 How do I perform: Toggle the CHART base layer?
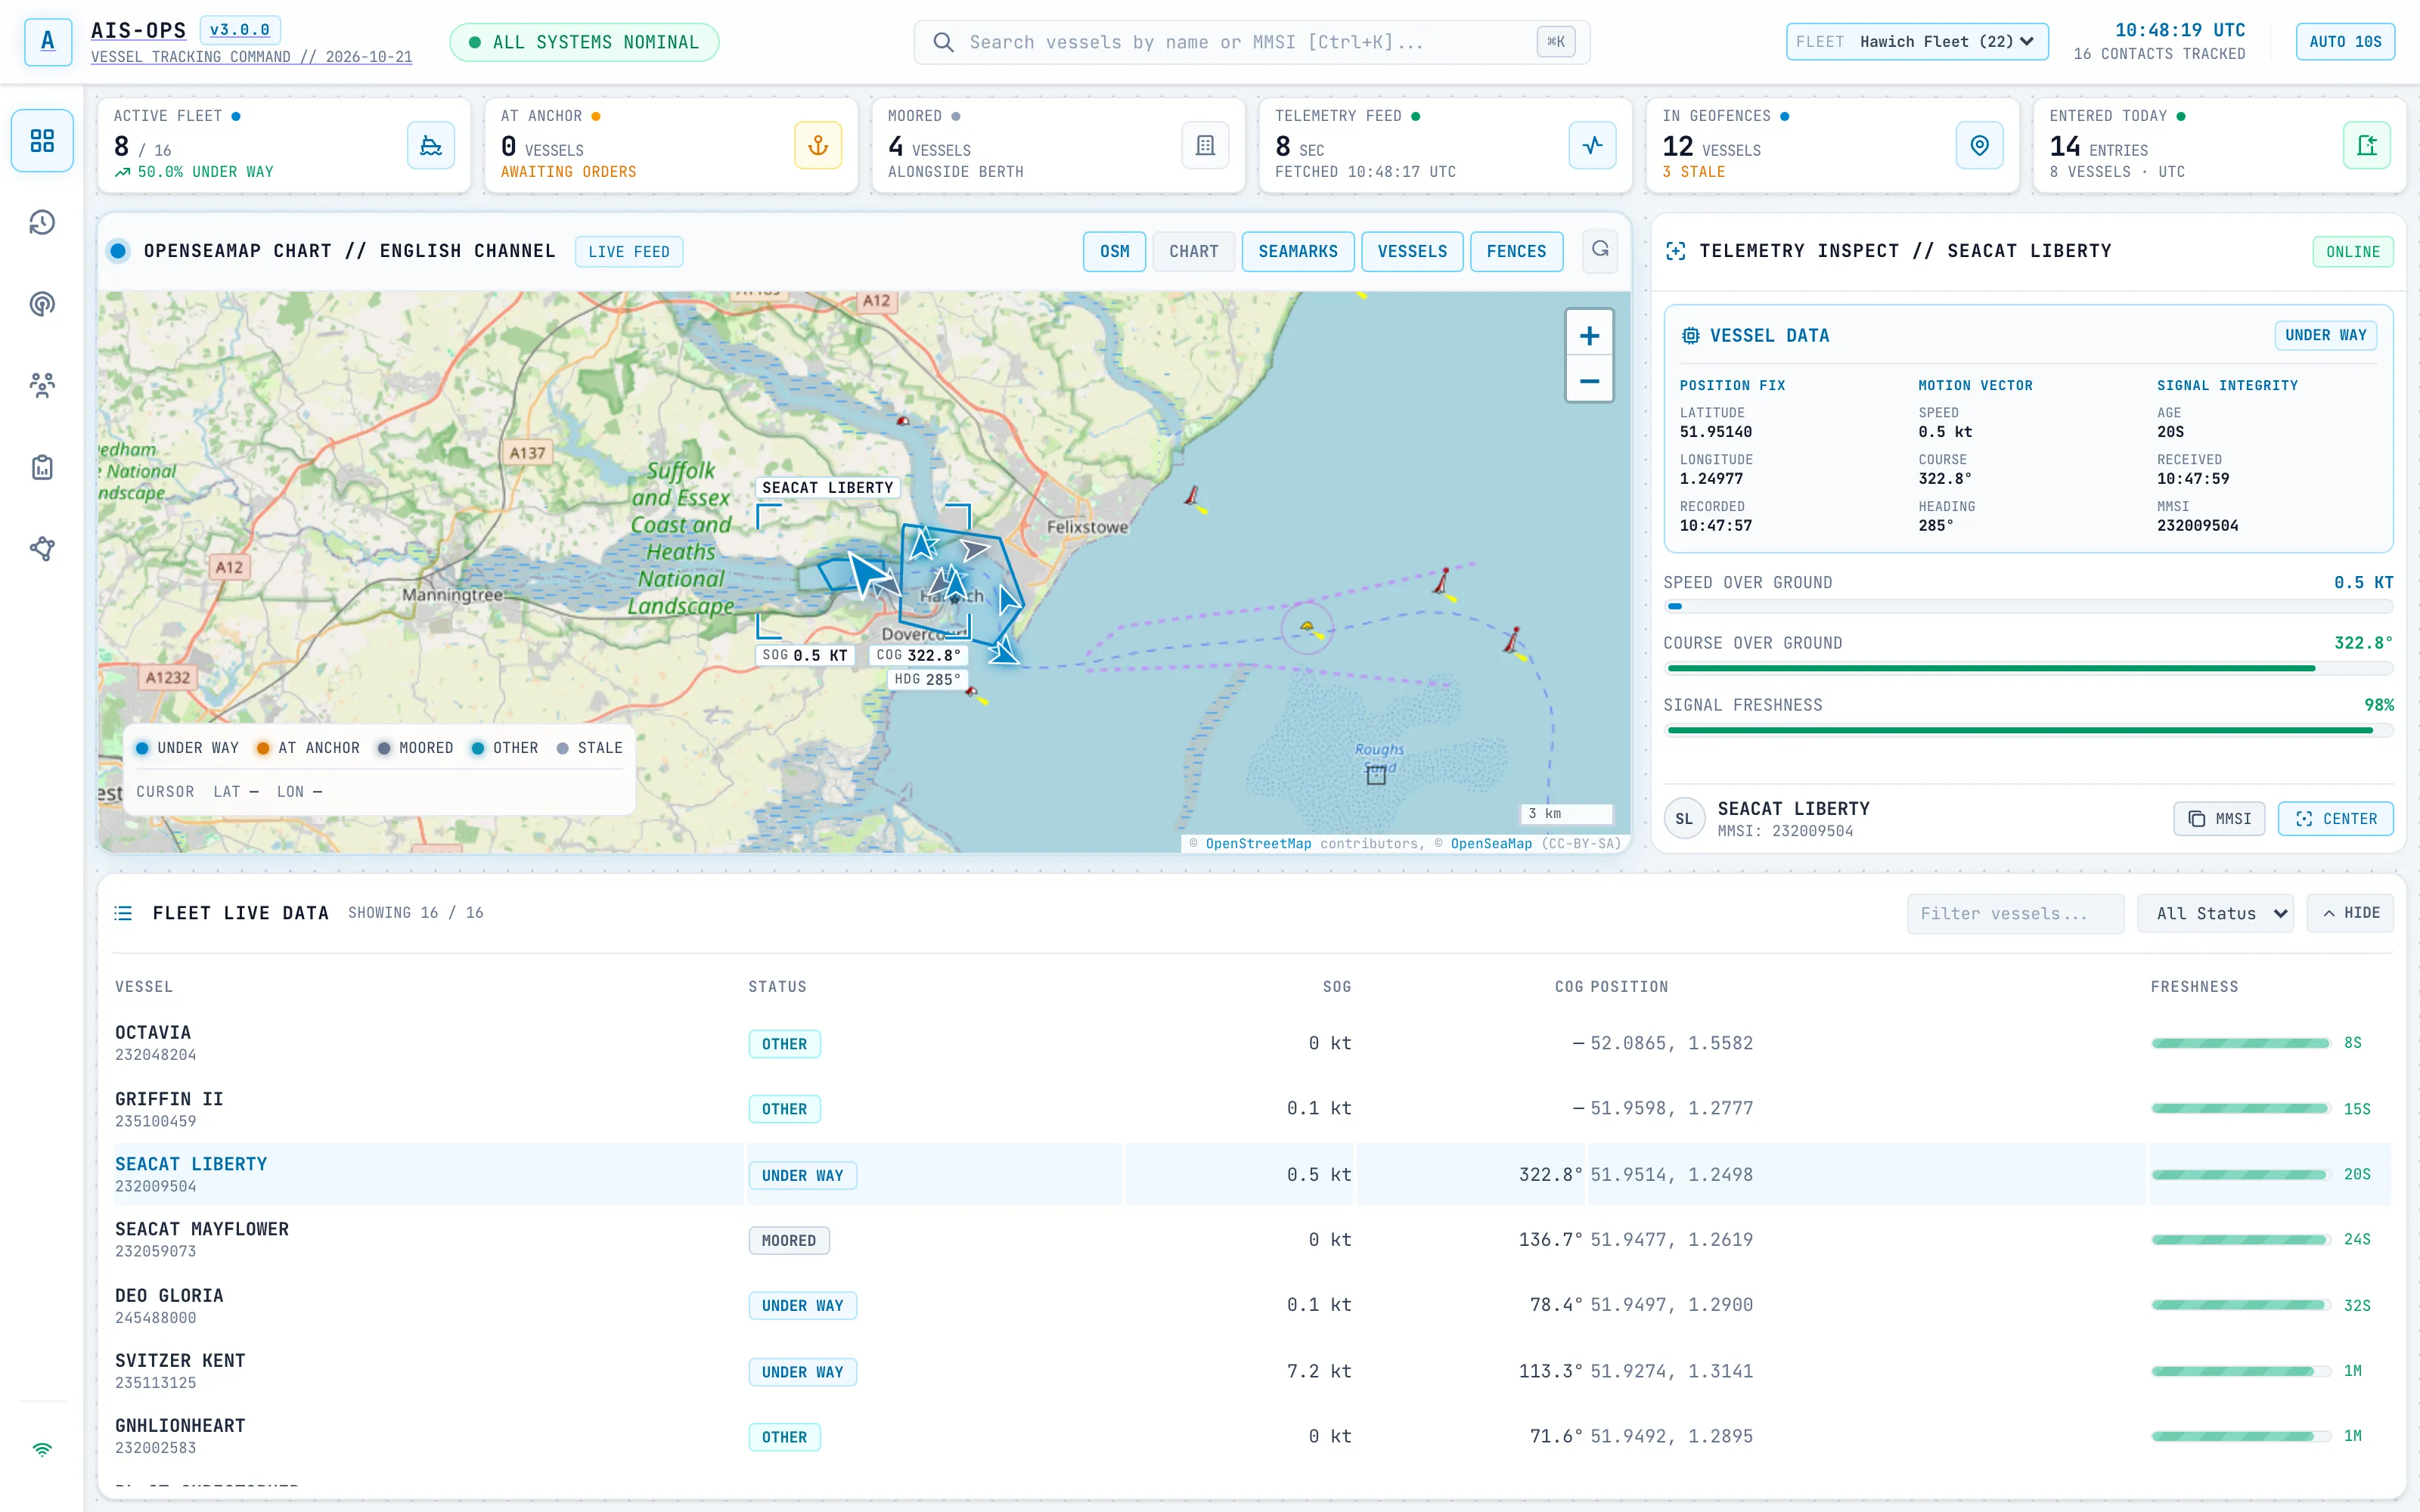click(1194, 252)
